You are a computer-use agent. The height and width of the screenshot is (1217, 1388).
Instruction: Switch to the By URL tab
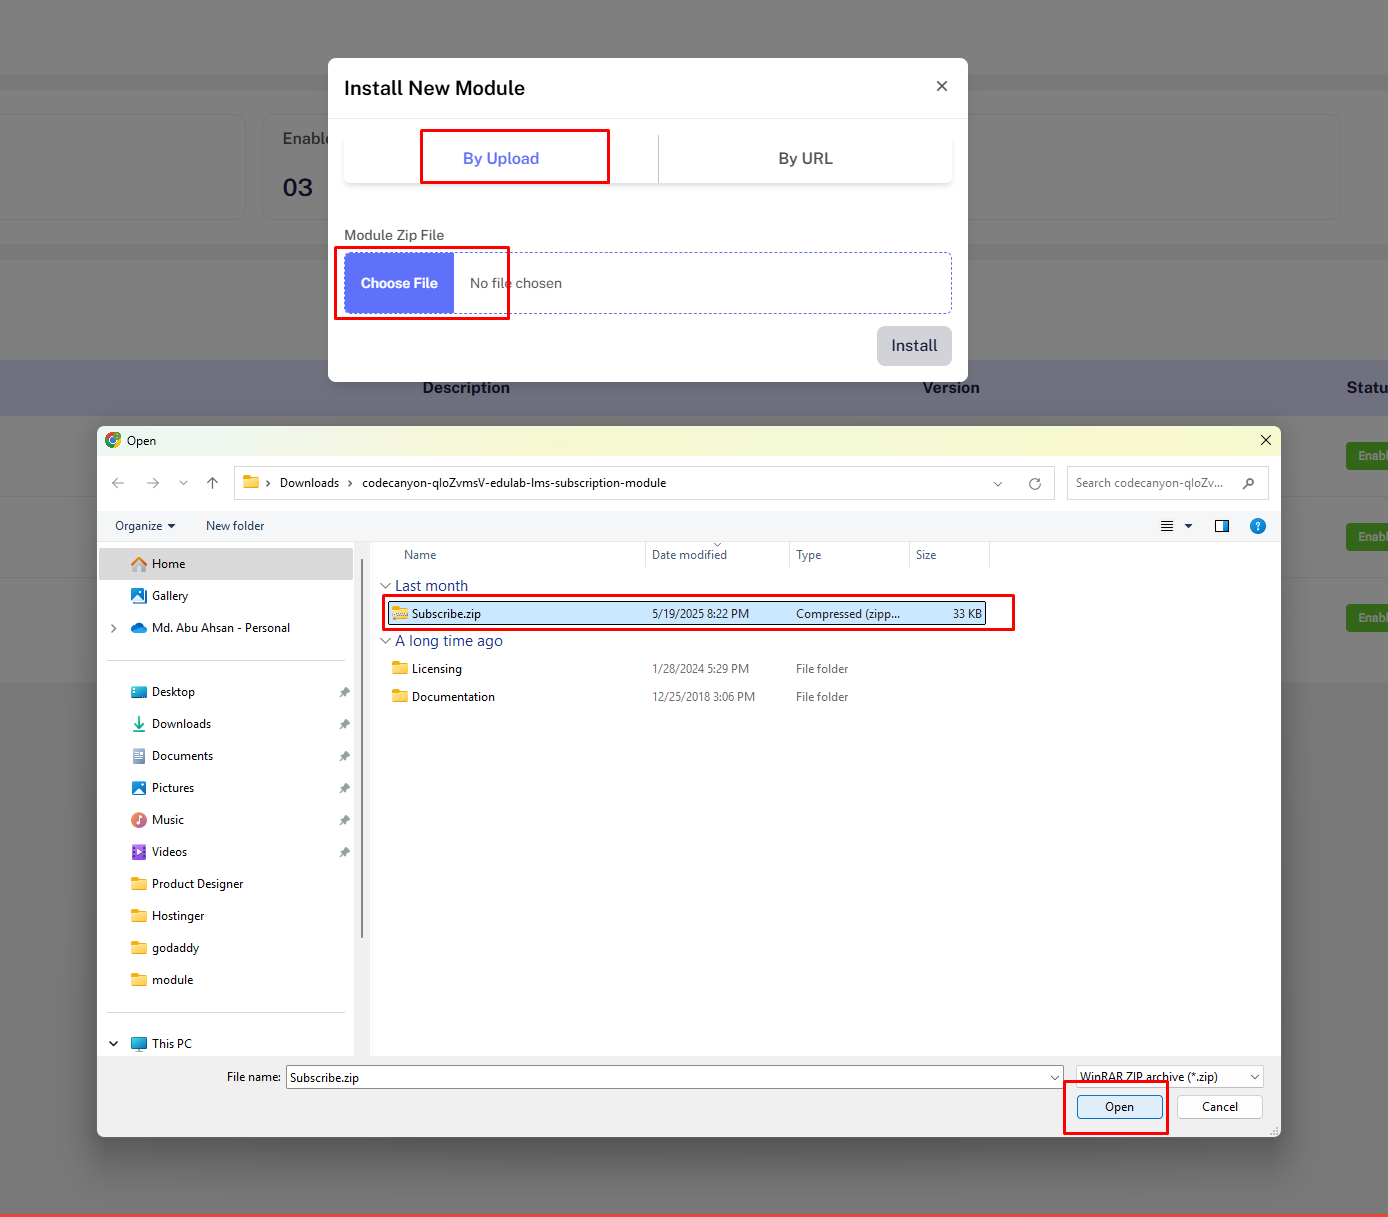(x=805, y=158)
